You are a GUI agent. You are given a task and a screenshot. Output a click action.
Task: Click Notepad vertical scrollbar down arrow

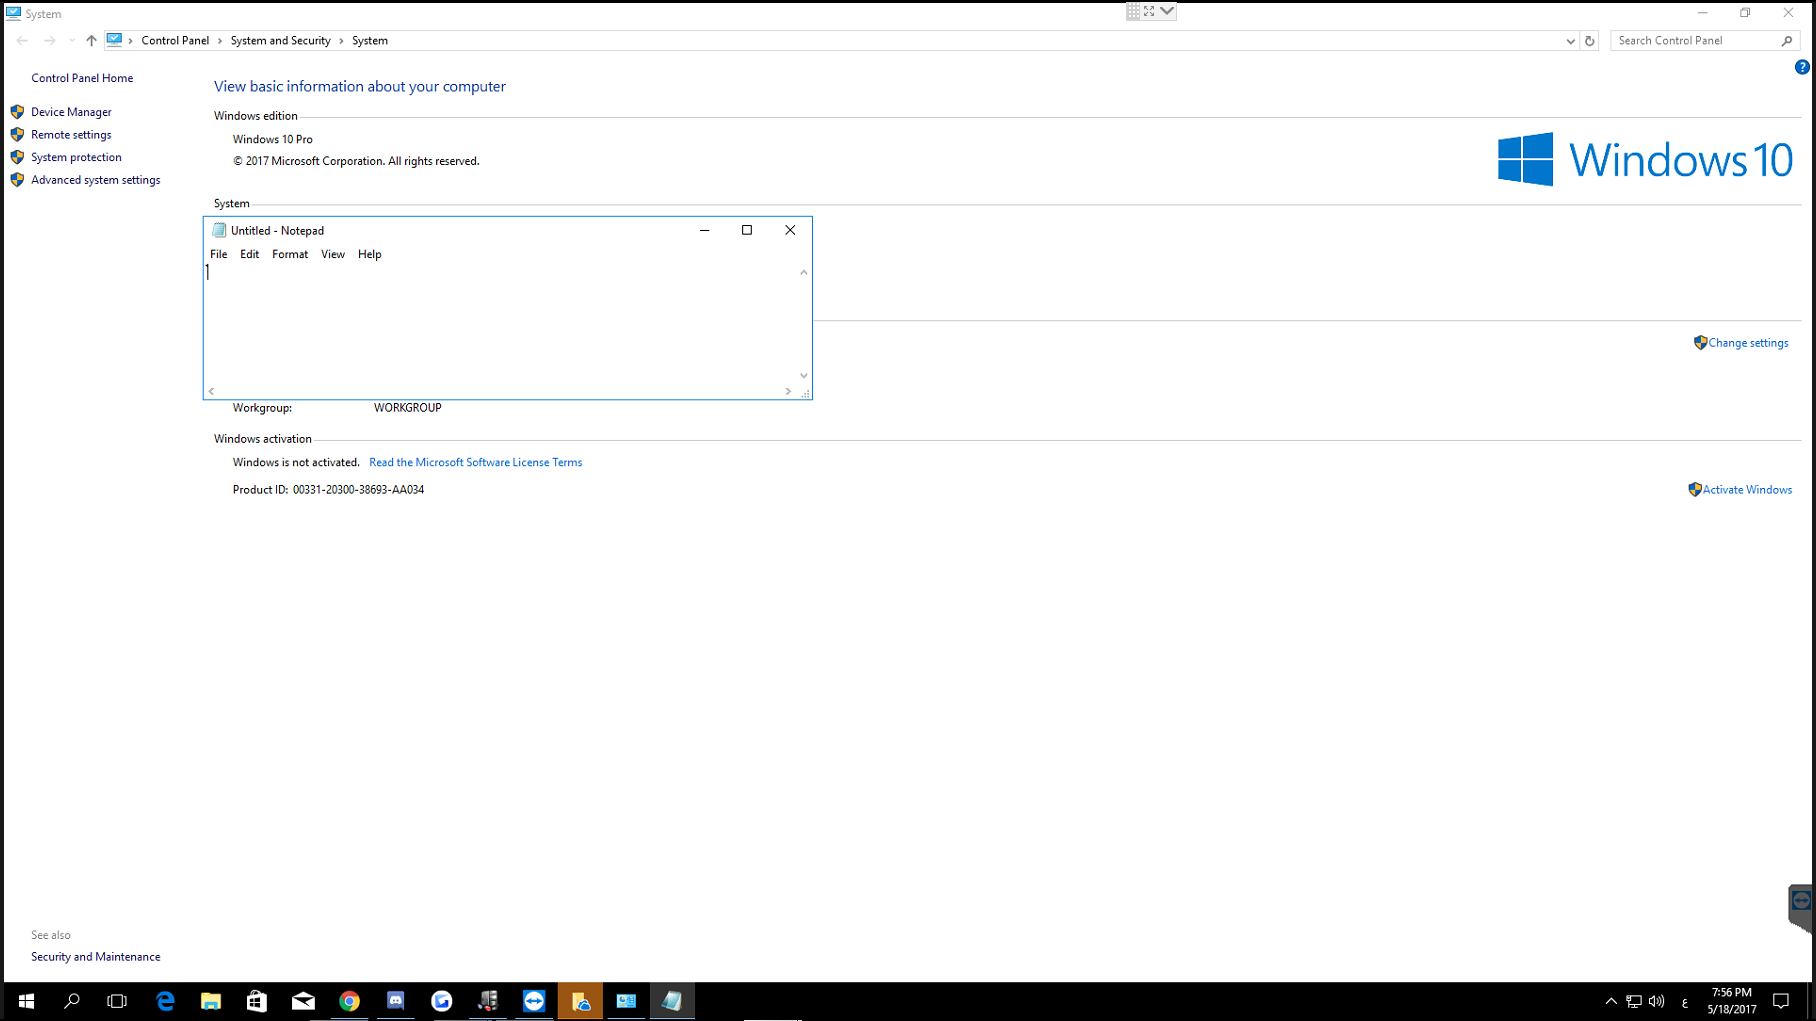(803, 376)
